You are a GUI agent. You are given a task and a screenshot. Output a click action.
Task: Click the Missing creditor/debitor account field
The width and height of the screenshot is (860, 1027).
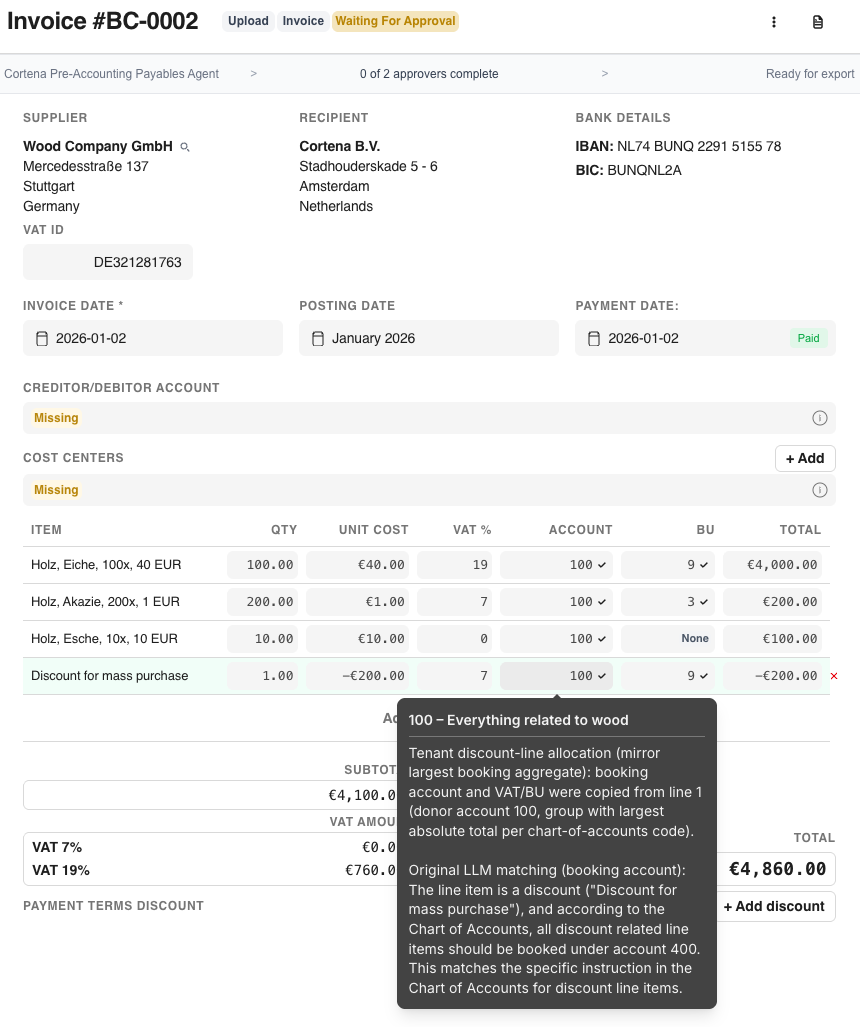(429, 418)
